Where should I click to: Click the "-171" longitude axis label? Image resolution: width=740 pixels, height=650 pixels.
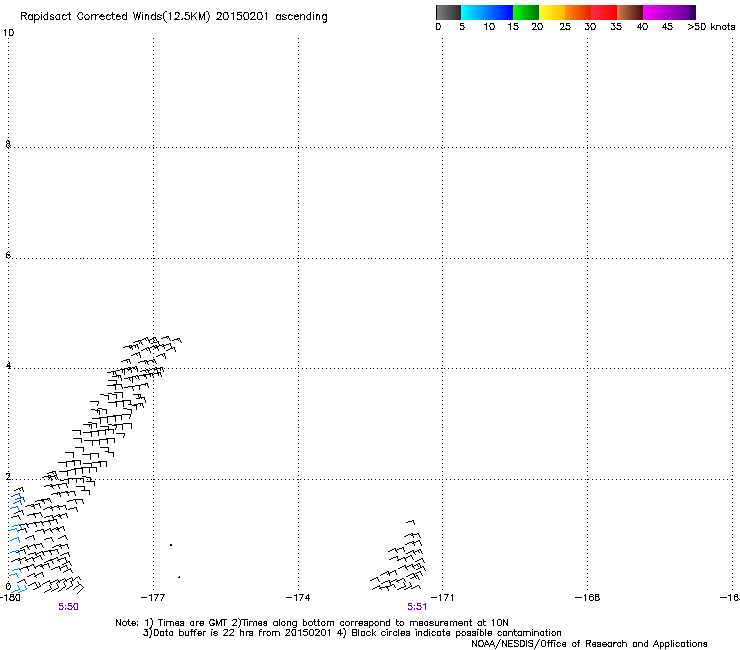(443, 598)
